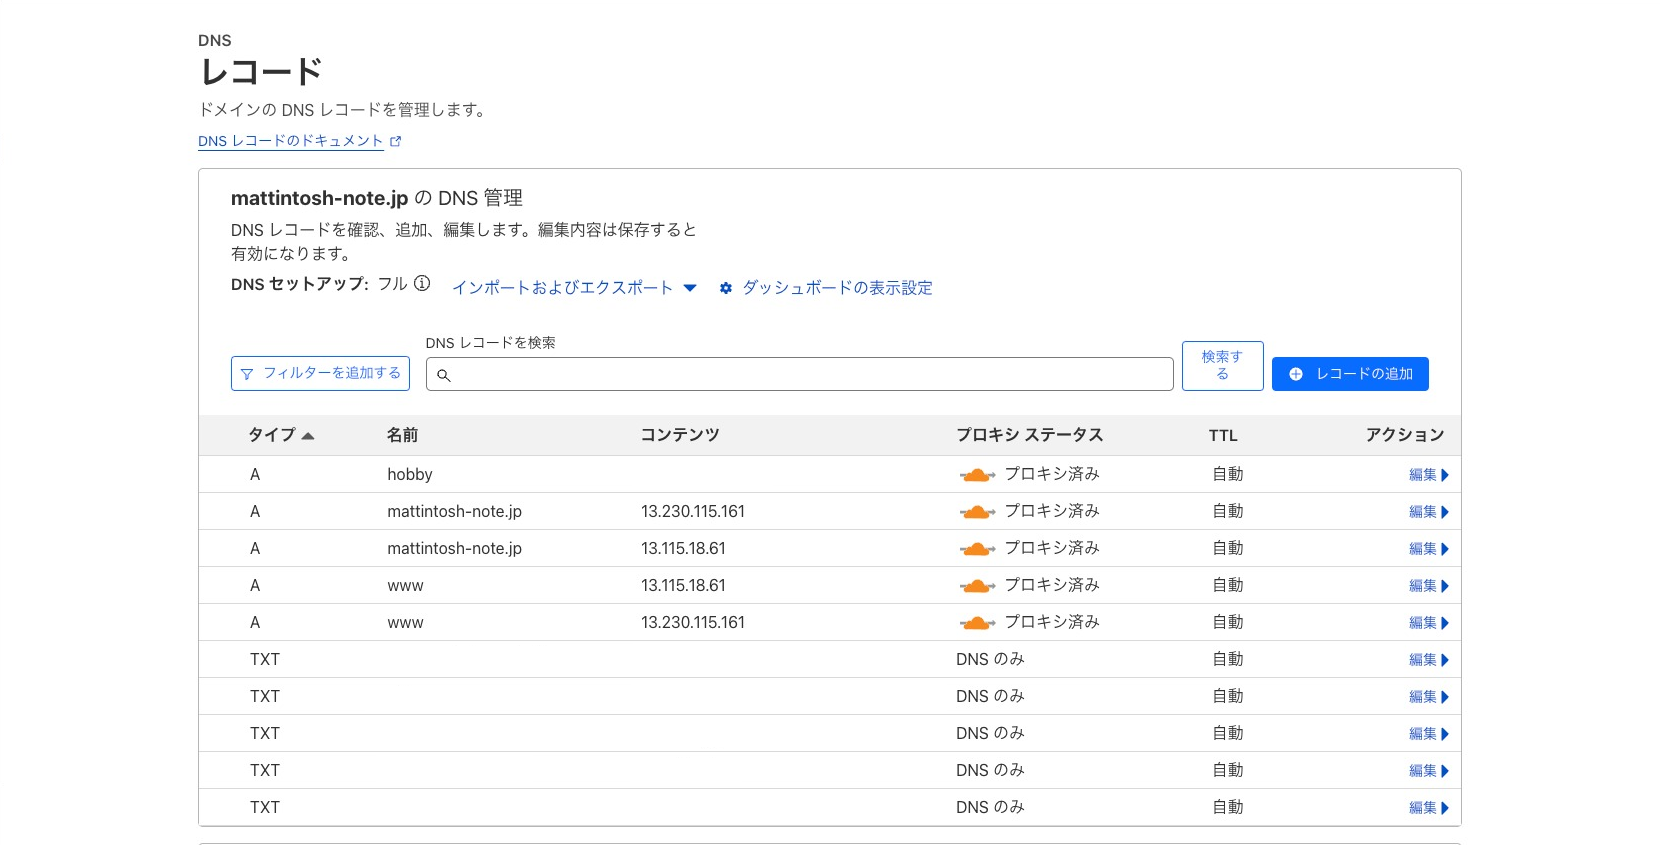Click the 検索する button

(x=1222, y=366)
